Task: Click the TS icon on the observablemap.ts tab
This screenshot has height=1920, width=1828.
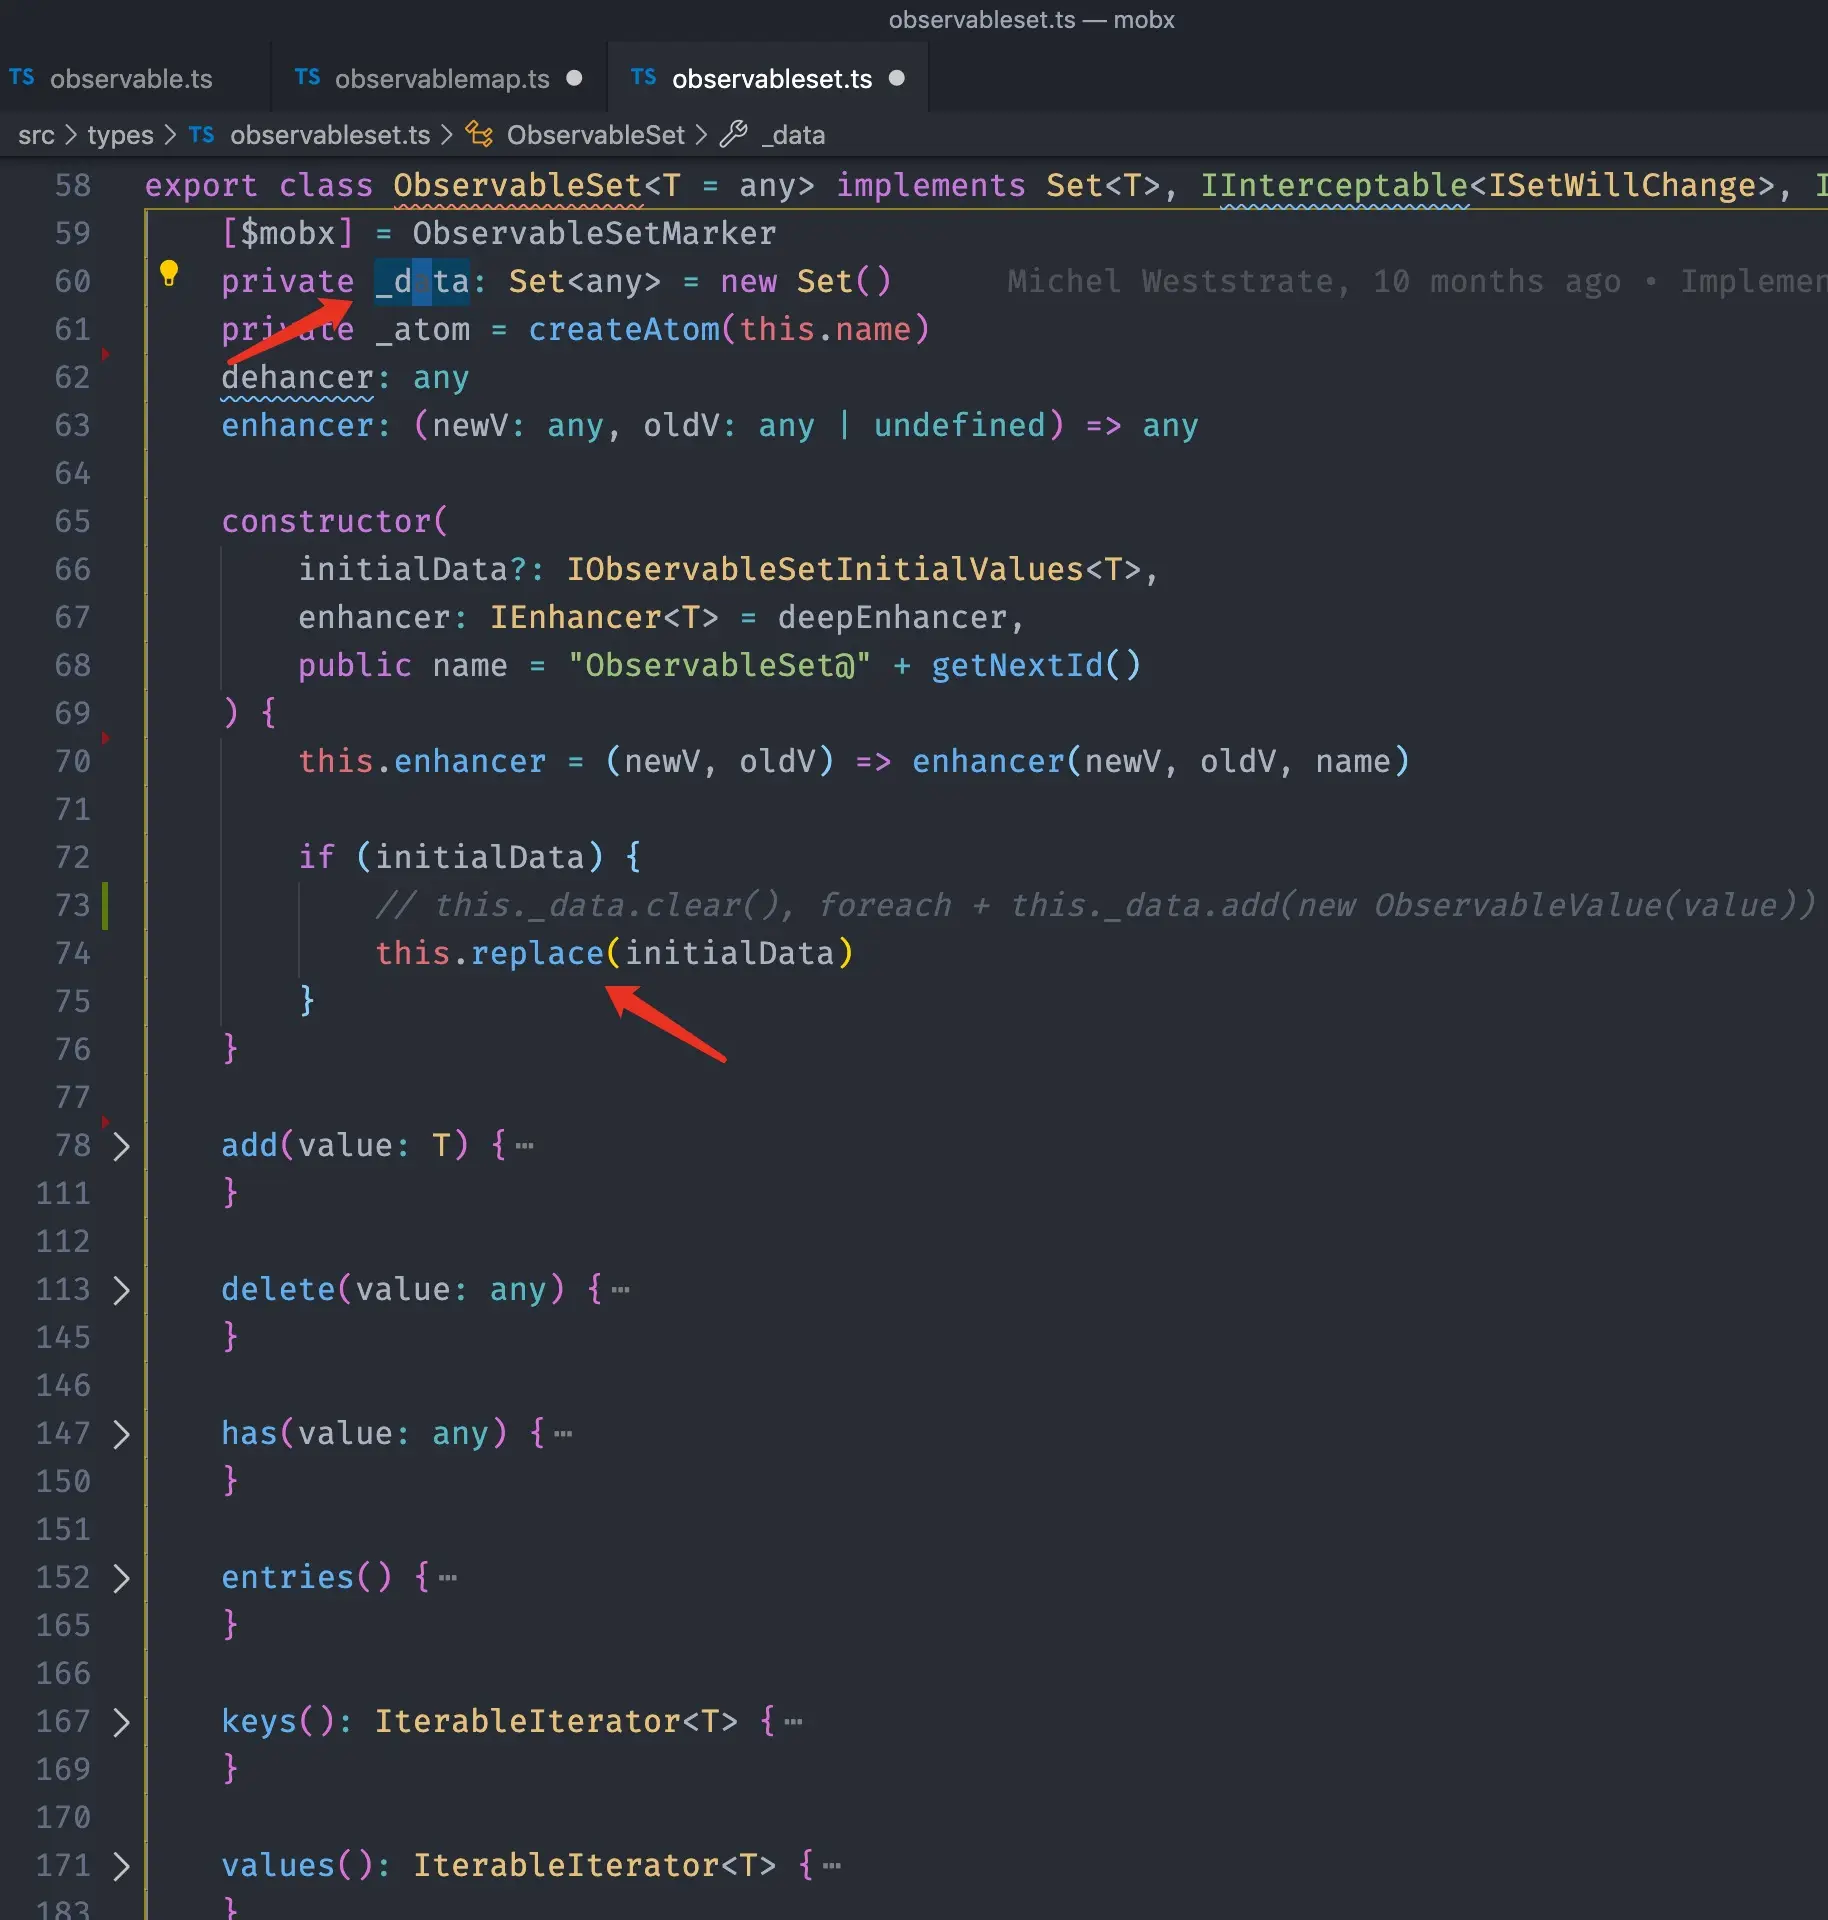Action: click(x=307, y=77)
